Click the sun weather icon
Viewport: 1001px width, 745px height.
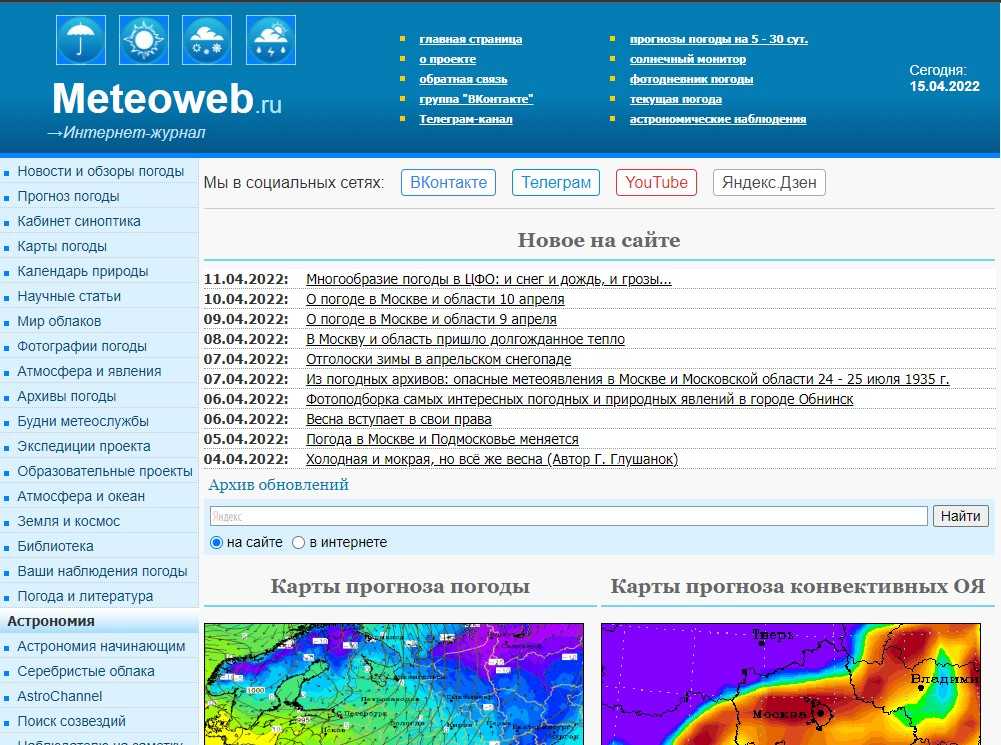pos(144,40)
